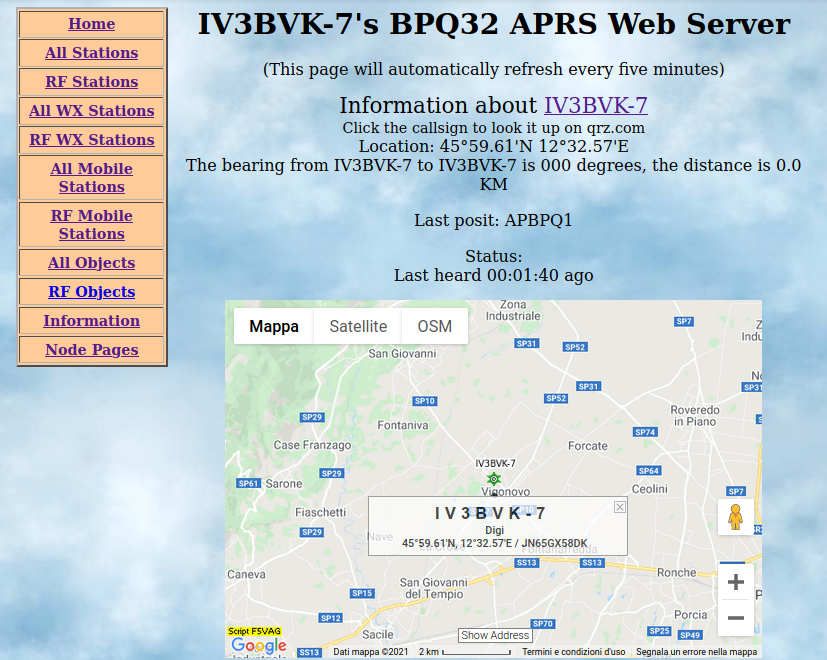
Task: Click Case Franzago label on map
Action: (312, 445)
